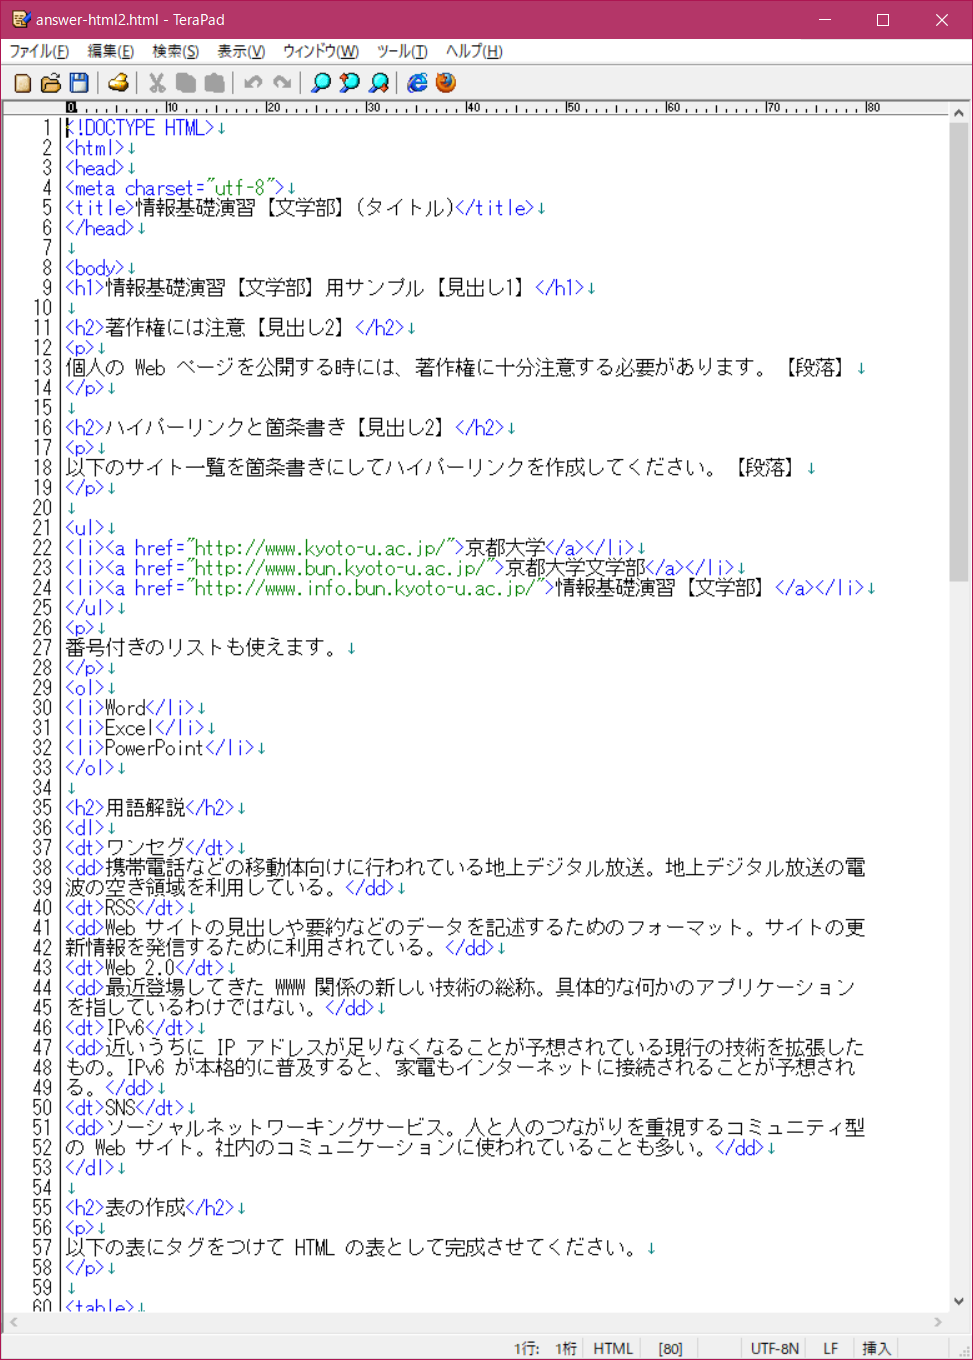The width and height of the screenshot is (973, 1360).
Task: Click the New file icon
Action: point(22,83)
